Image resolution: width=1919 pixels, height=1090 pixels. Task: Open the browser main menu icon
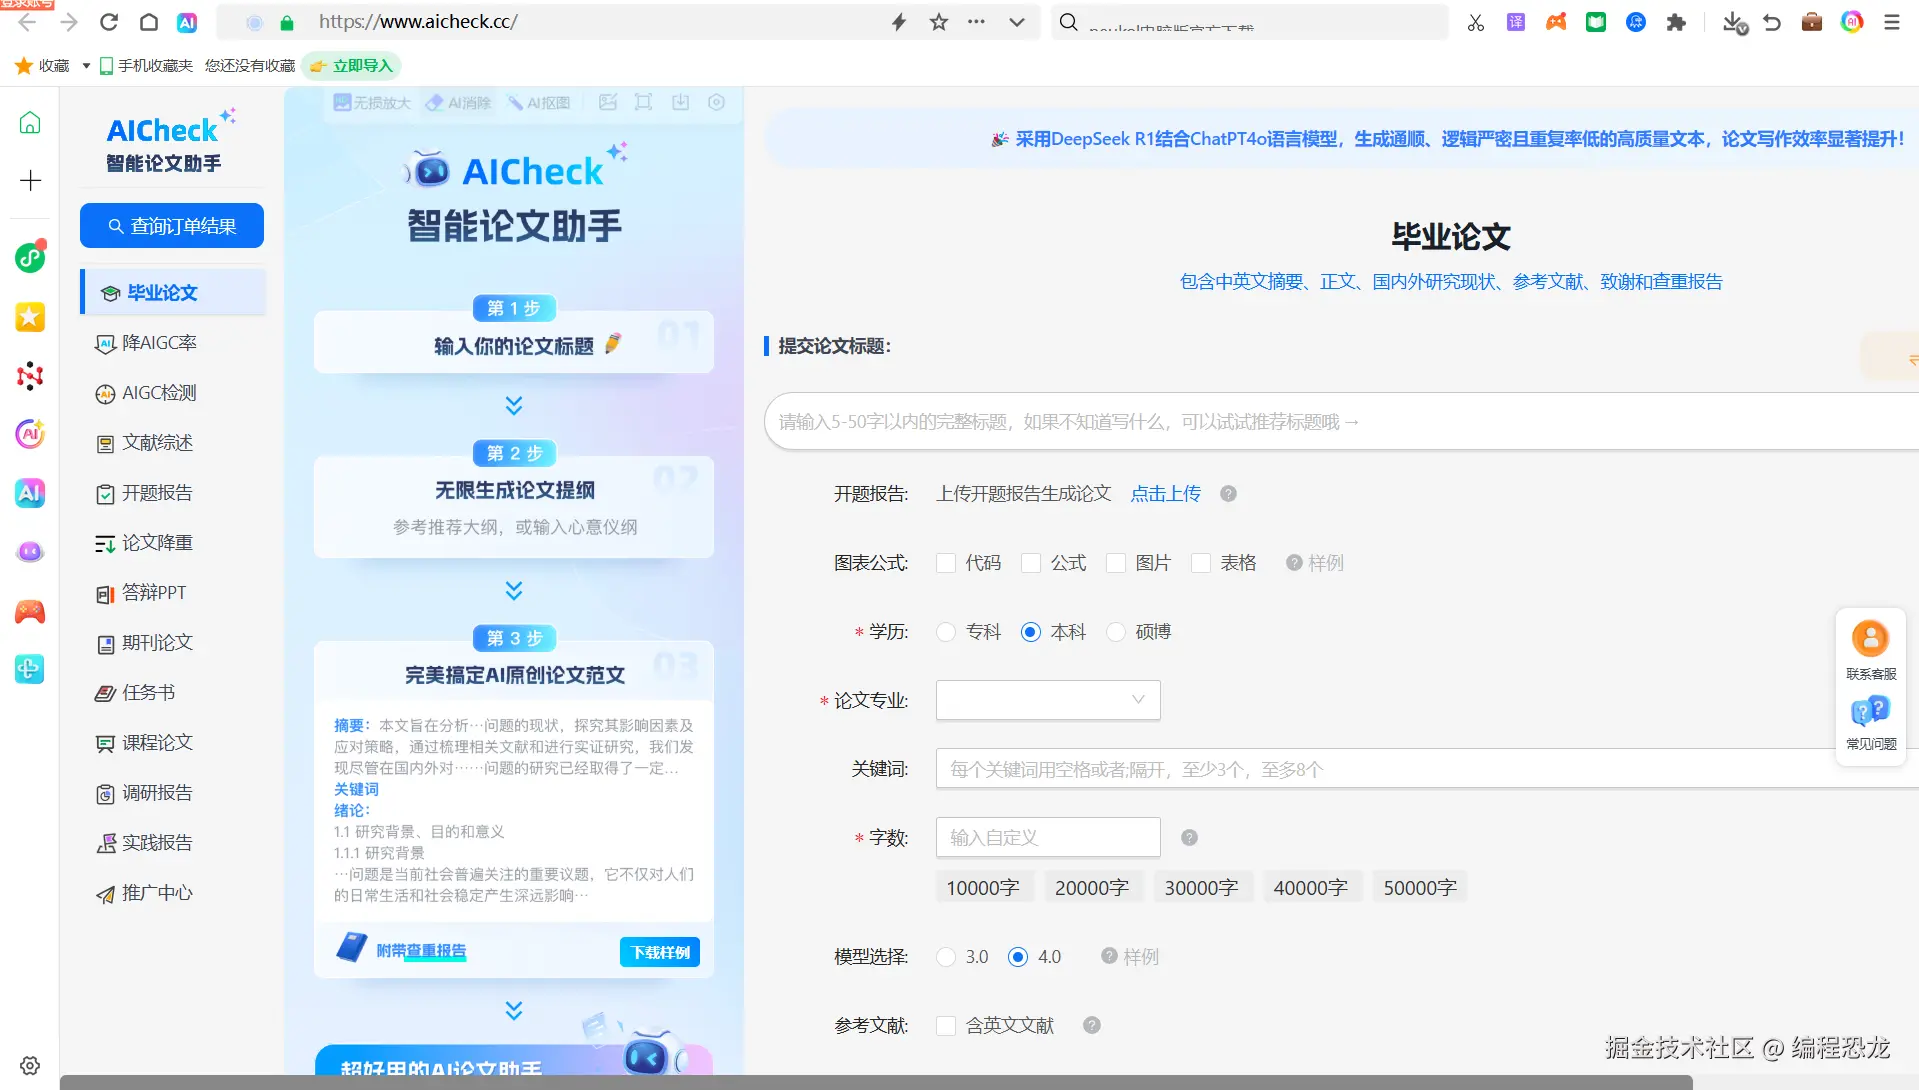click(x=1892, y=22)
